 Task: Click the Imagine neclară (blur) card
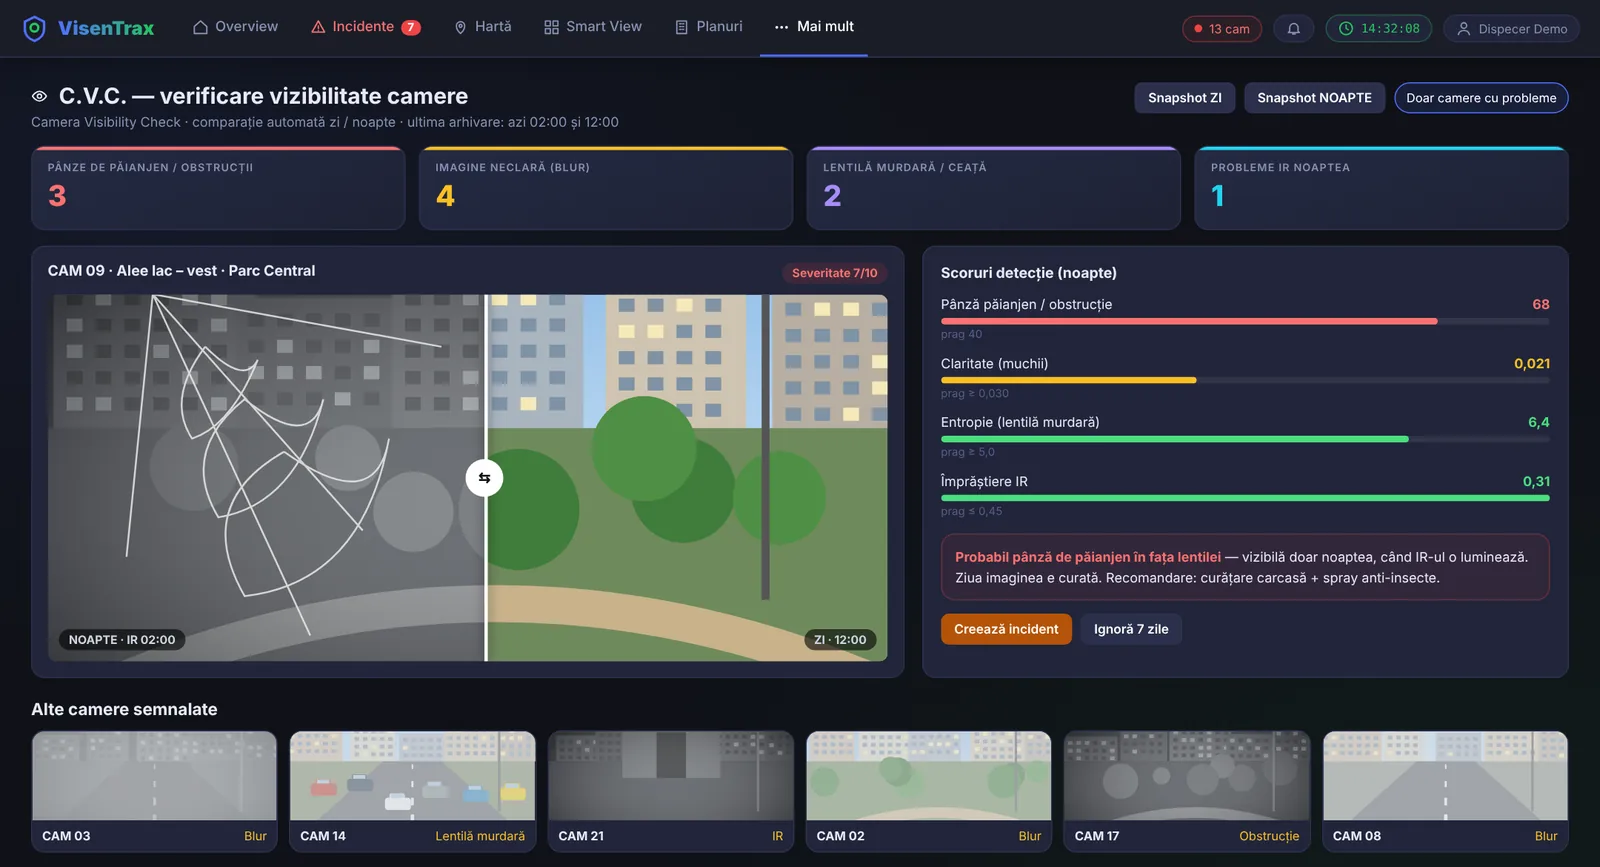point(606,188)
